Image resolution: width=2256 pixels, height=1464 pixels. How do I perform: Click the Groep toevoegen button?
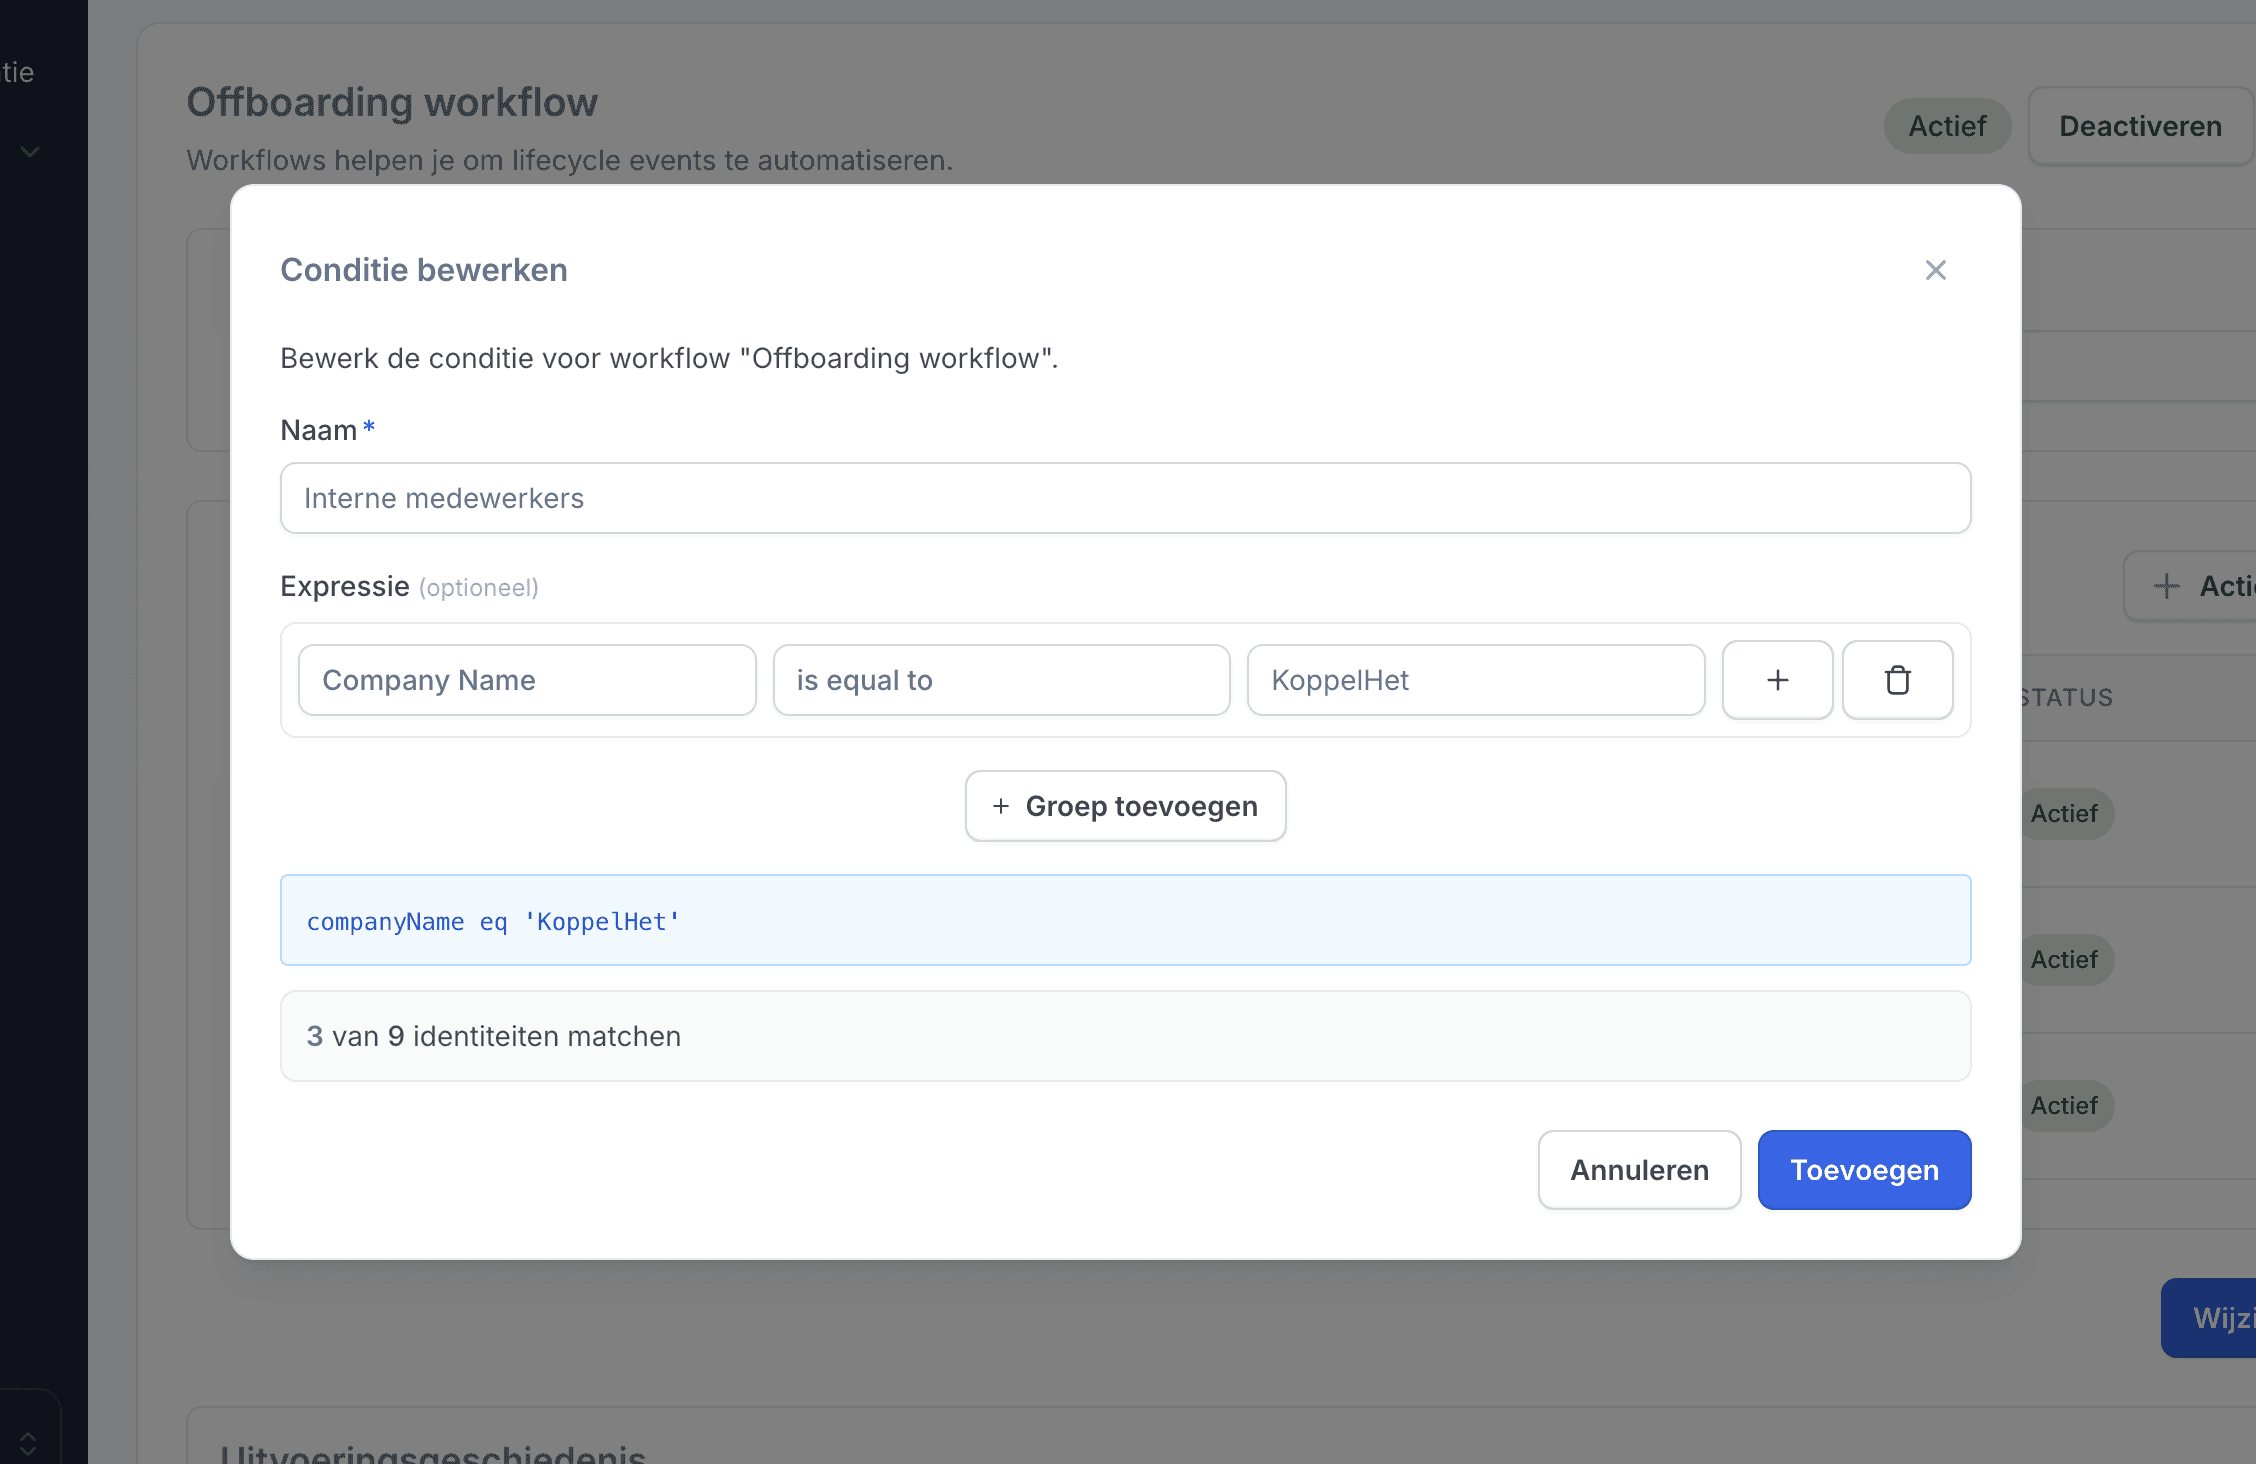[1125, 806]
